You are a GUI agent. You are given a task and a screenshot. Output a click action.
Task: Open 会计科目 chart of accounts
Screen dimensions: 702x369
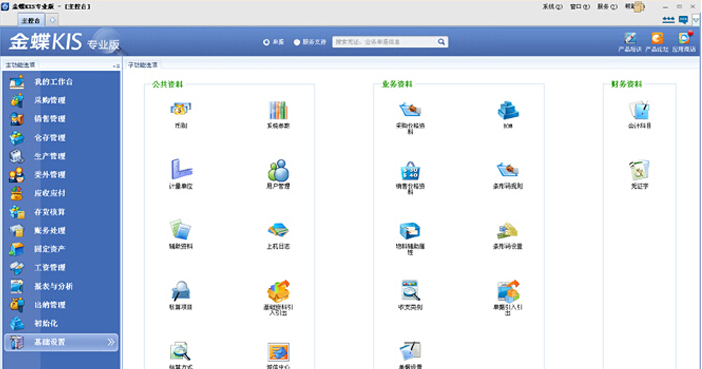[639, 114]
